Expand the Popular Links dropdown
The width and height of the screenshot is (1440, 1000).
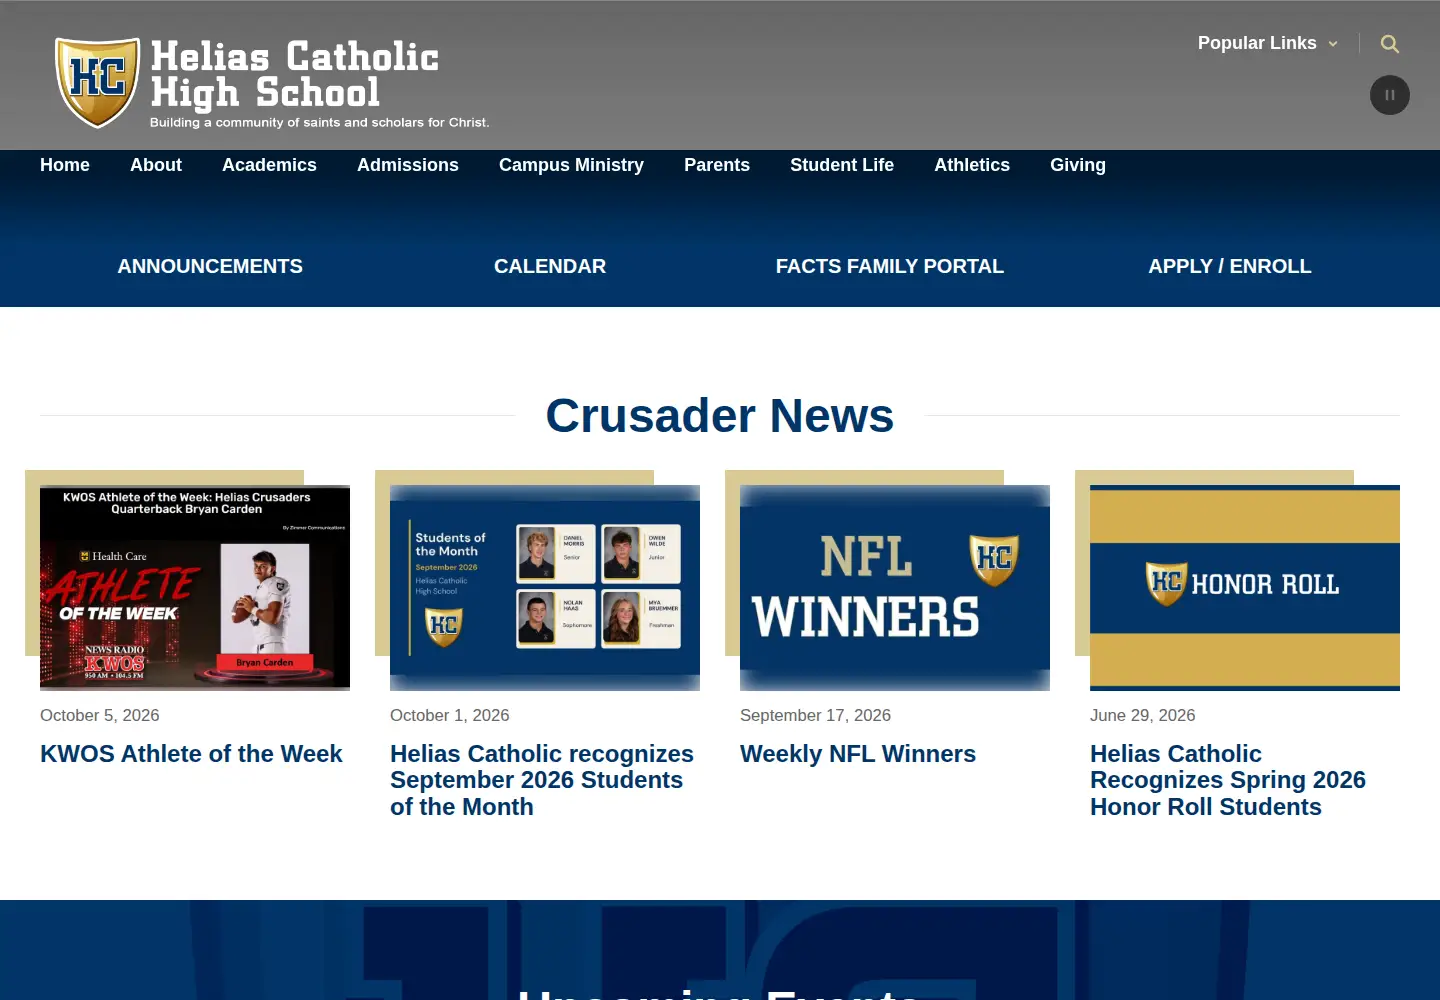pyautogui.click(x=1267, y=43)
